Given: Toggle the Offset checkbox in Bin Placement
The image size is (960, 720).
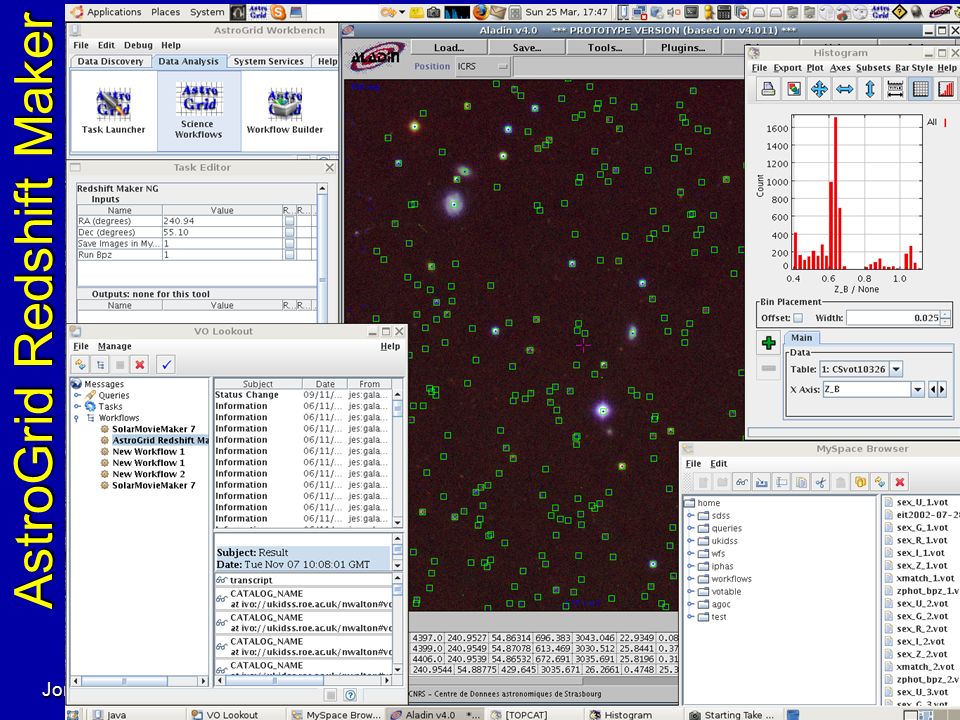Looking at the screenshot, I should pyautogui.click(x=798, y=318).
